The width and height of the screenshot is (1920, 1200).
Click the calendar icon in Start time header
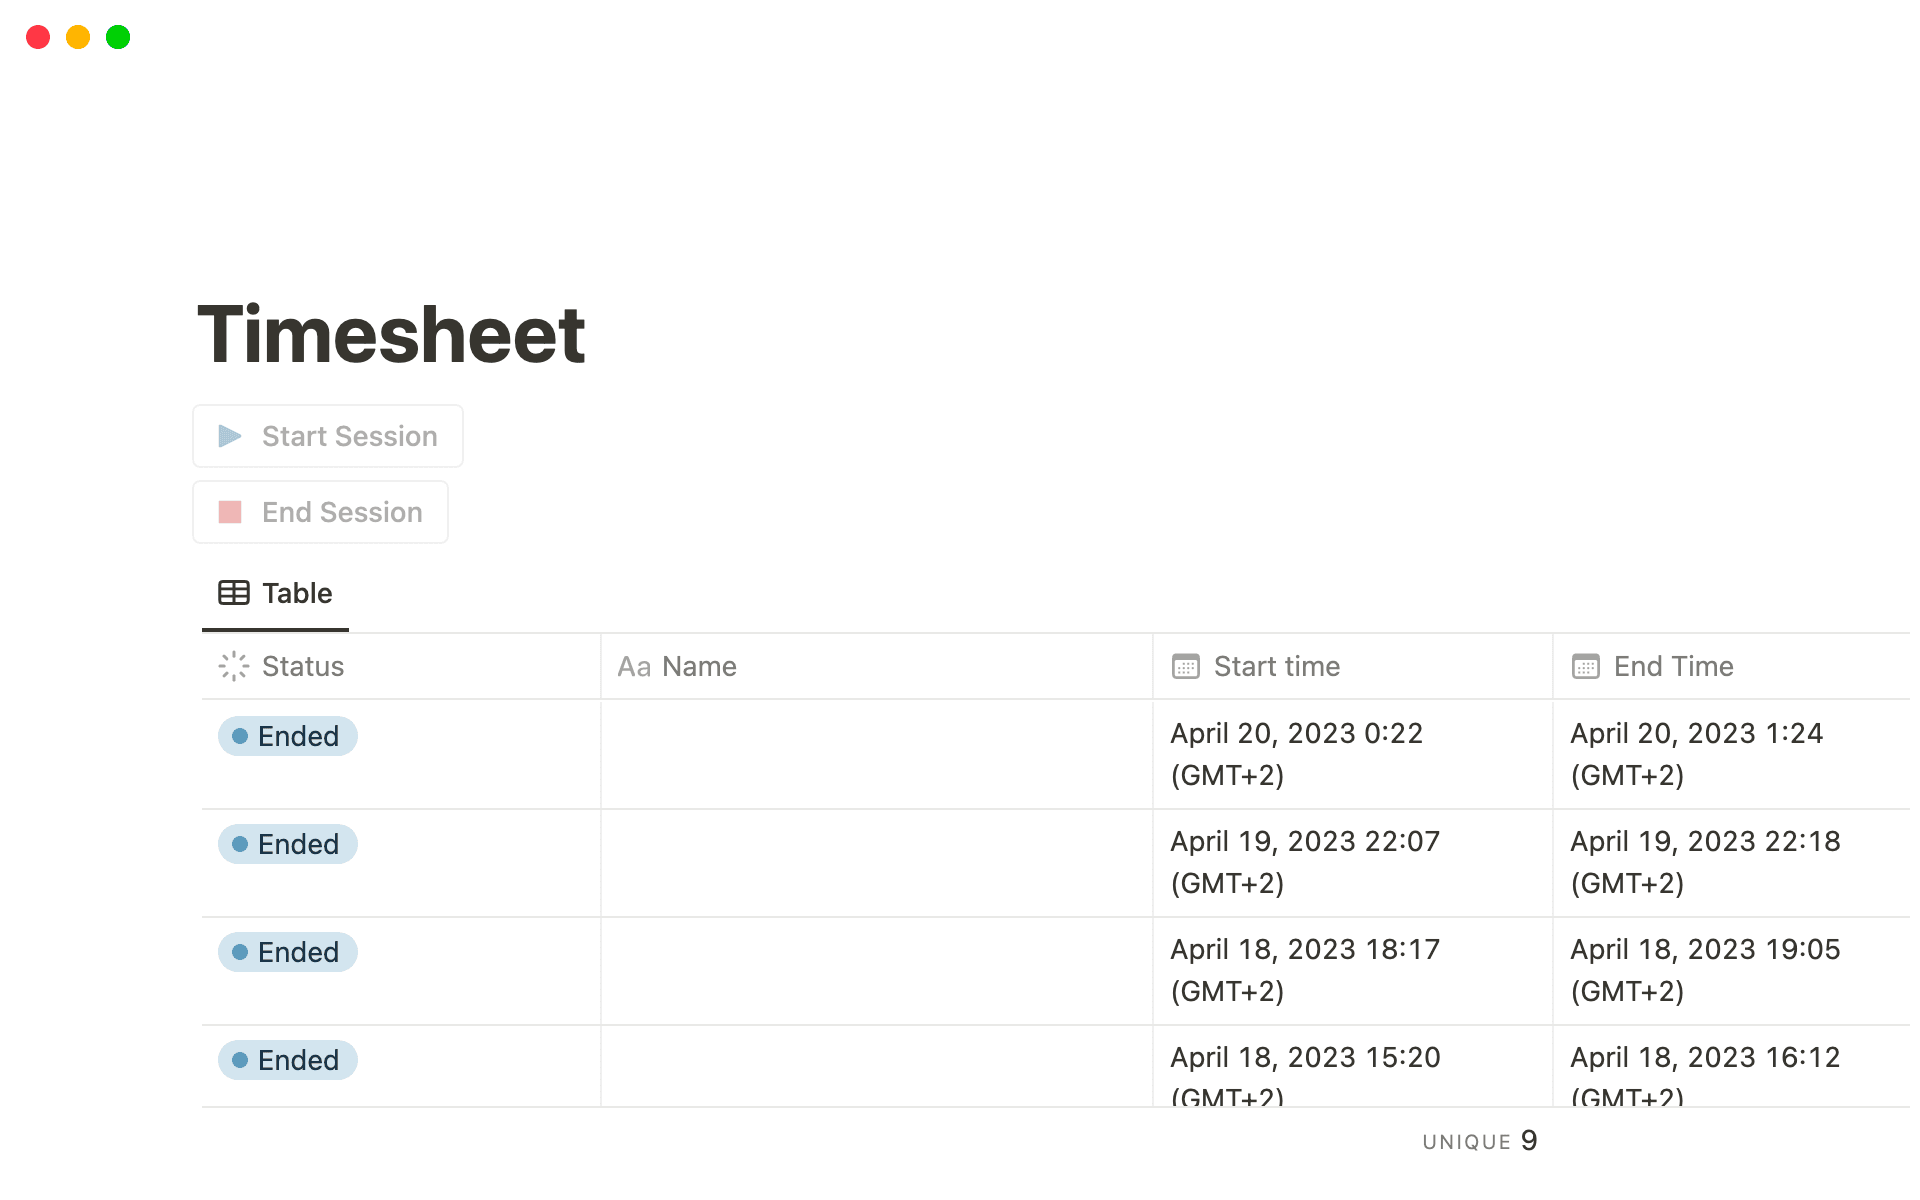[1185, 666]
